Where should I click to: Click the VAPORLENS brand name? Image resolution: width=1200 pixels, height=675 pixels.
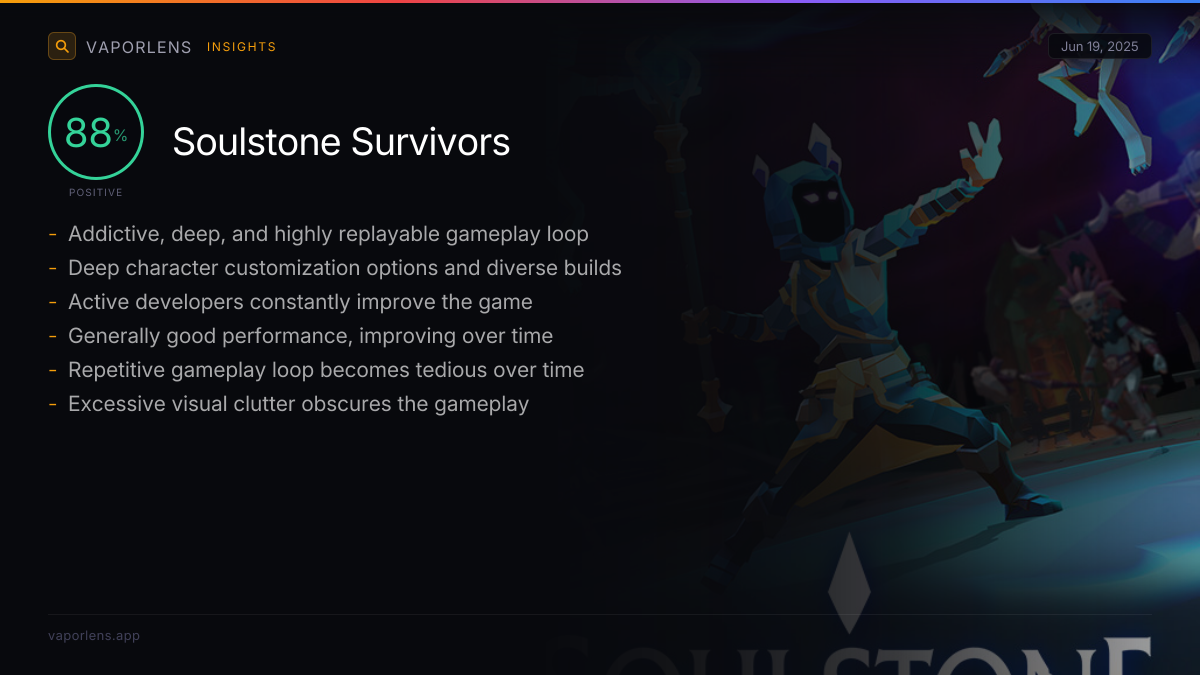click(x=139, y=47)
